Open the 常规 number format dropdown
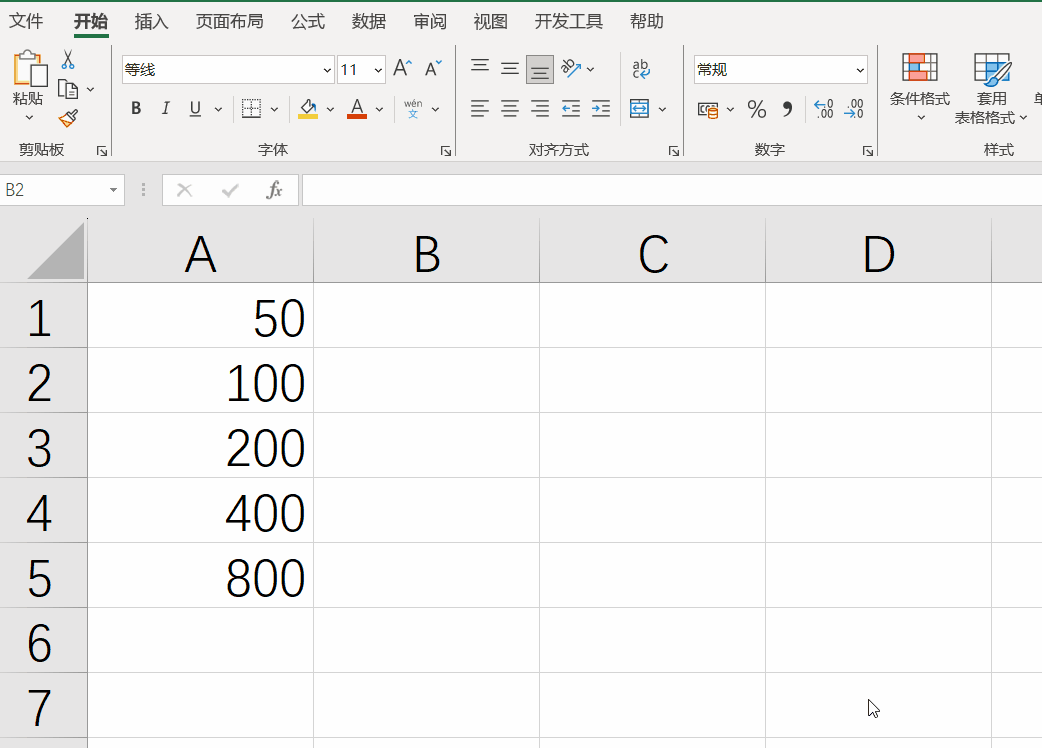This screenshot has width=1042, height=748. coord(860,70)
